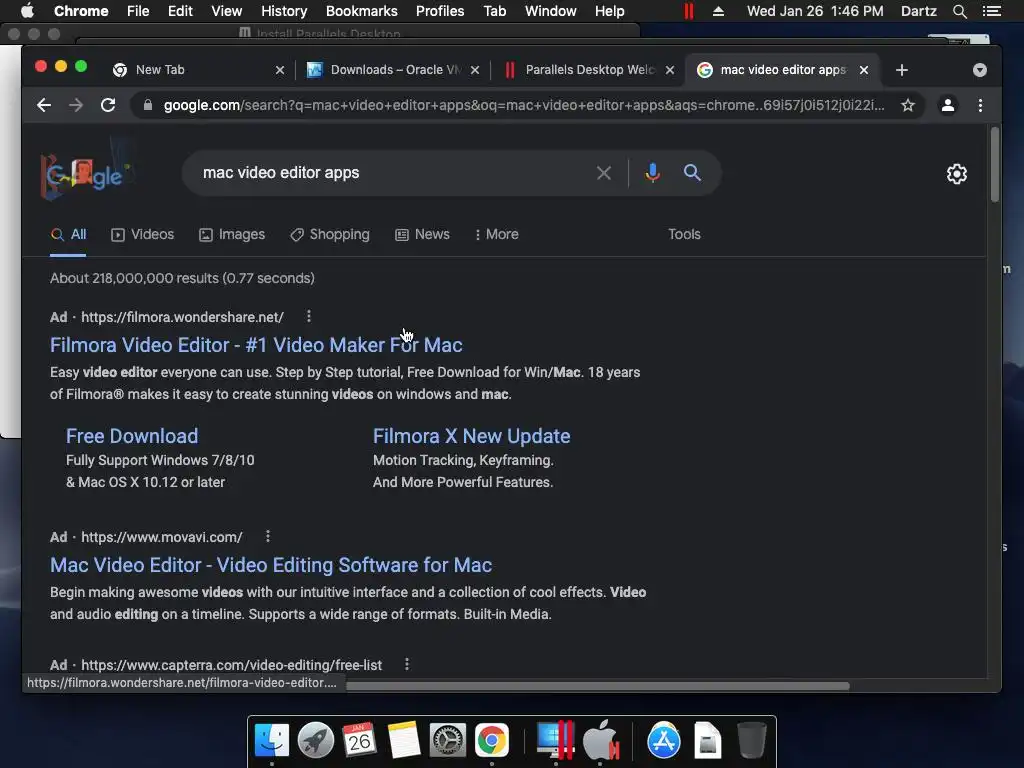Open the File menu in the menu bar
The width and height of the screenshot is (1024, 768).
pos(138,11)
